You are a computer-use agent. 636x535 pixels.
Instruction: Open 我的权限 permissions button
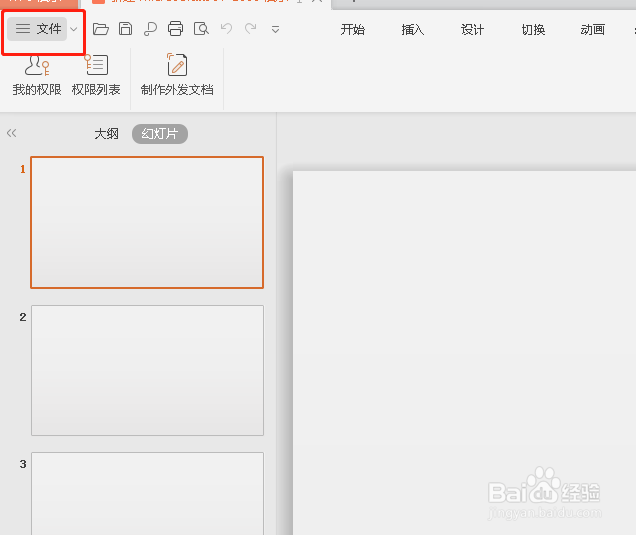point(37,75)
